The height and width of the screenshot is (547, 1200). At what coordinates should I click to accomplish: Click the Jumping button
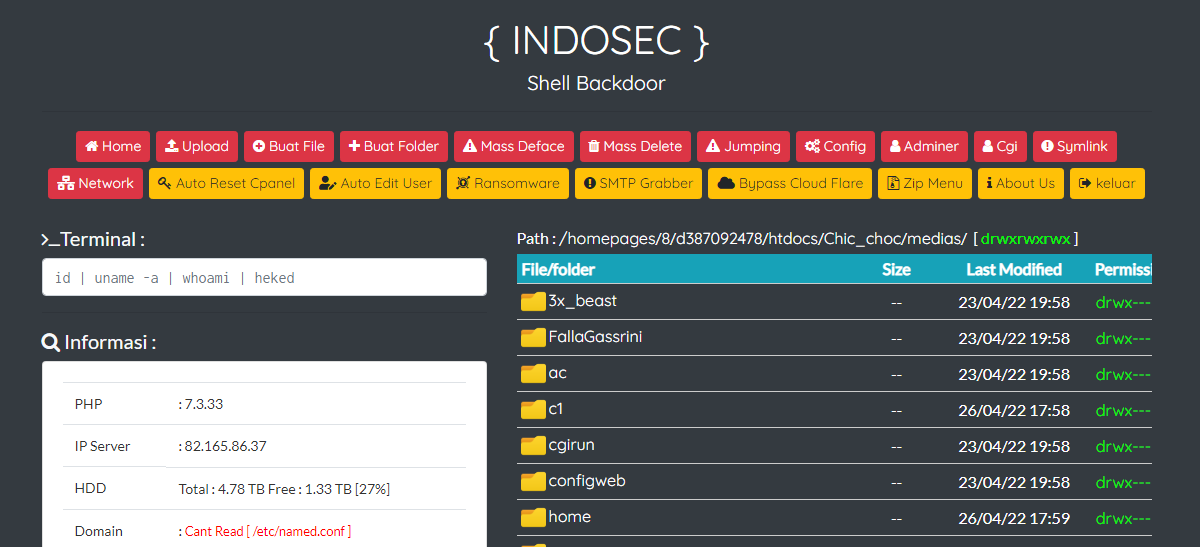tap(743, 146)
